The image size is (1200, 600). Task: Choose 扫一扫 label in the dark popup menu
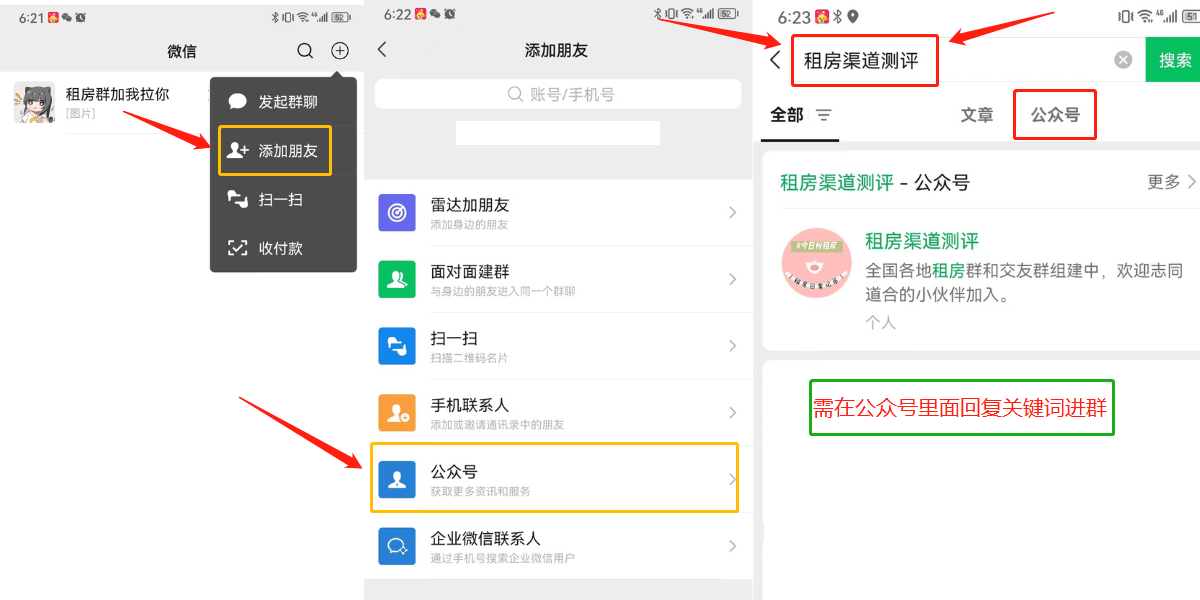click(281, 200)
